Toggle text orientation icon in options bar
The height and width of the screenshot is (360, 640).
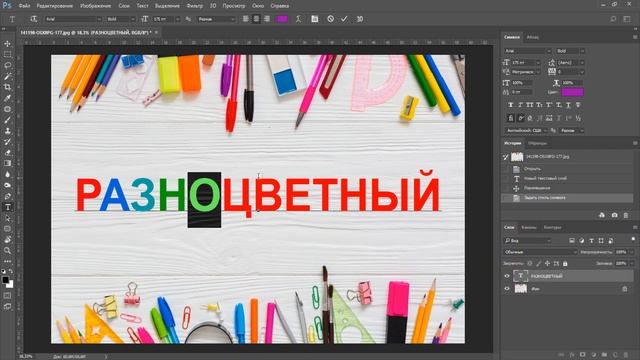[x=33, y=19]
